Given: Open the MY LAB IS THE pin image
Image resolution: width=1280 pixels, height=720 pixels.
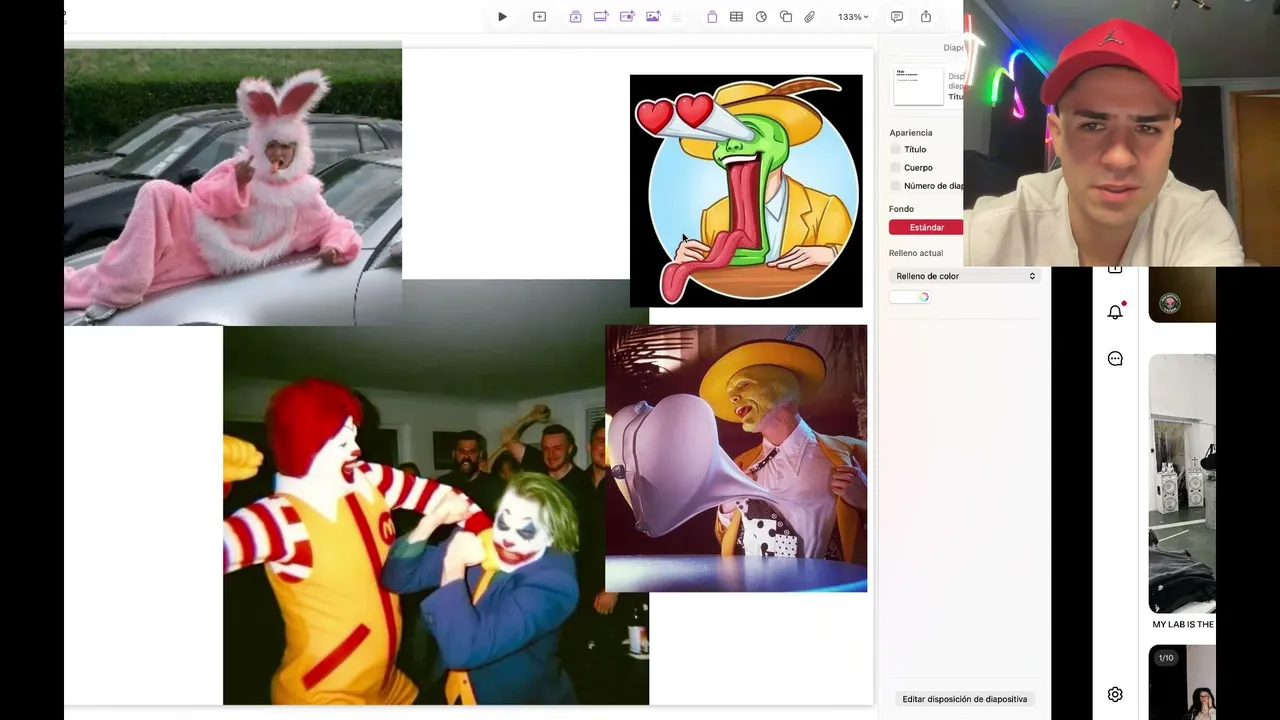Looking at the screenshot, I should tap(1182, 483).
